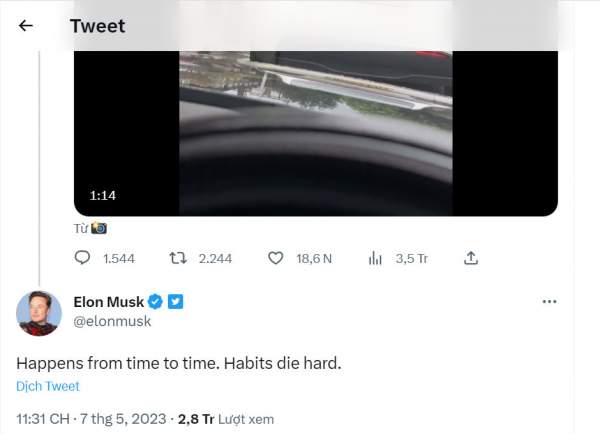Click the share upload icon
Screen dimensions: 600x434
(471, 258)
